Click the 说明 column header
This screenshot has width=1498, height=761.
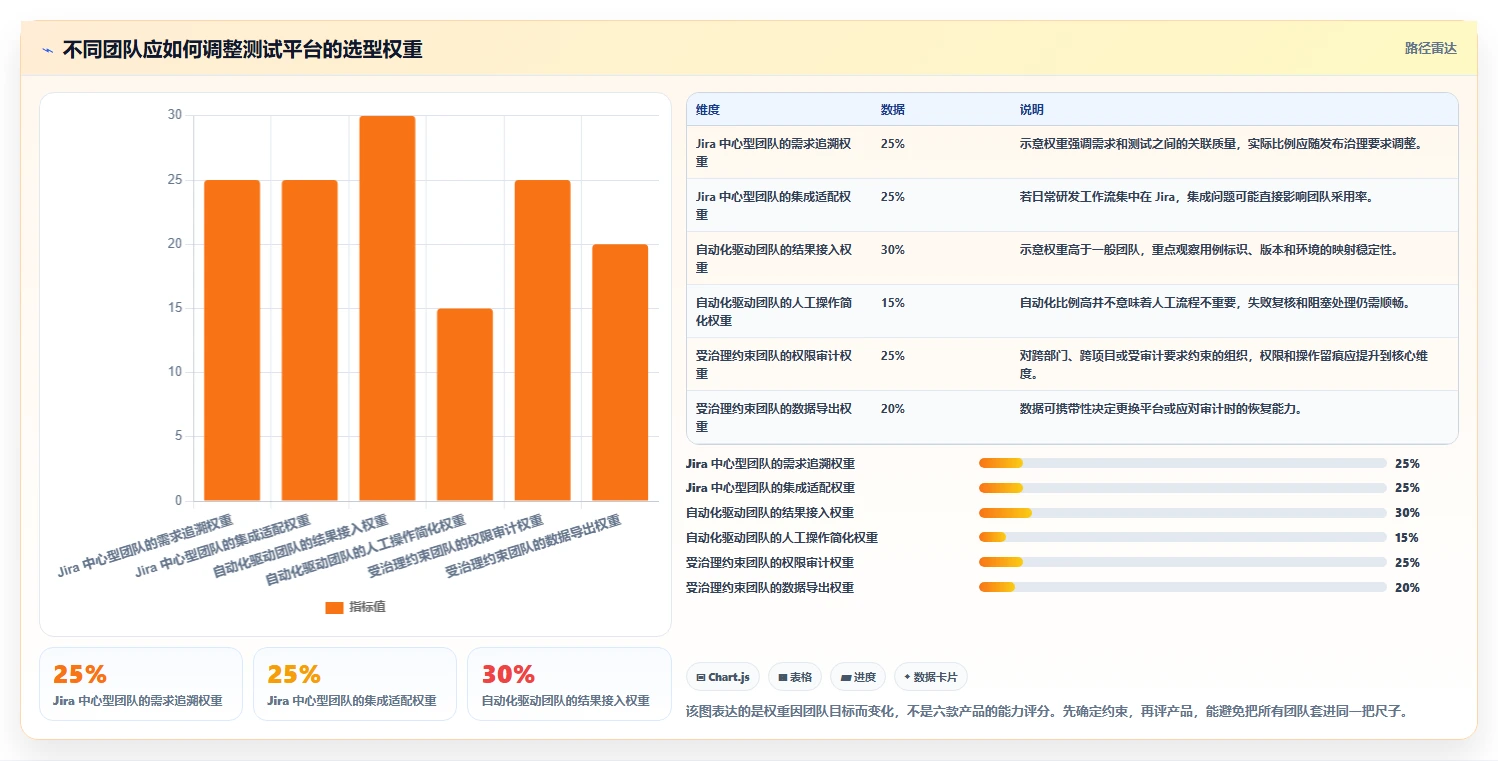click(x=1032, y=110)
